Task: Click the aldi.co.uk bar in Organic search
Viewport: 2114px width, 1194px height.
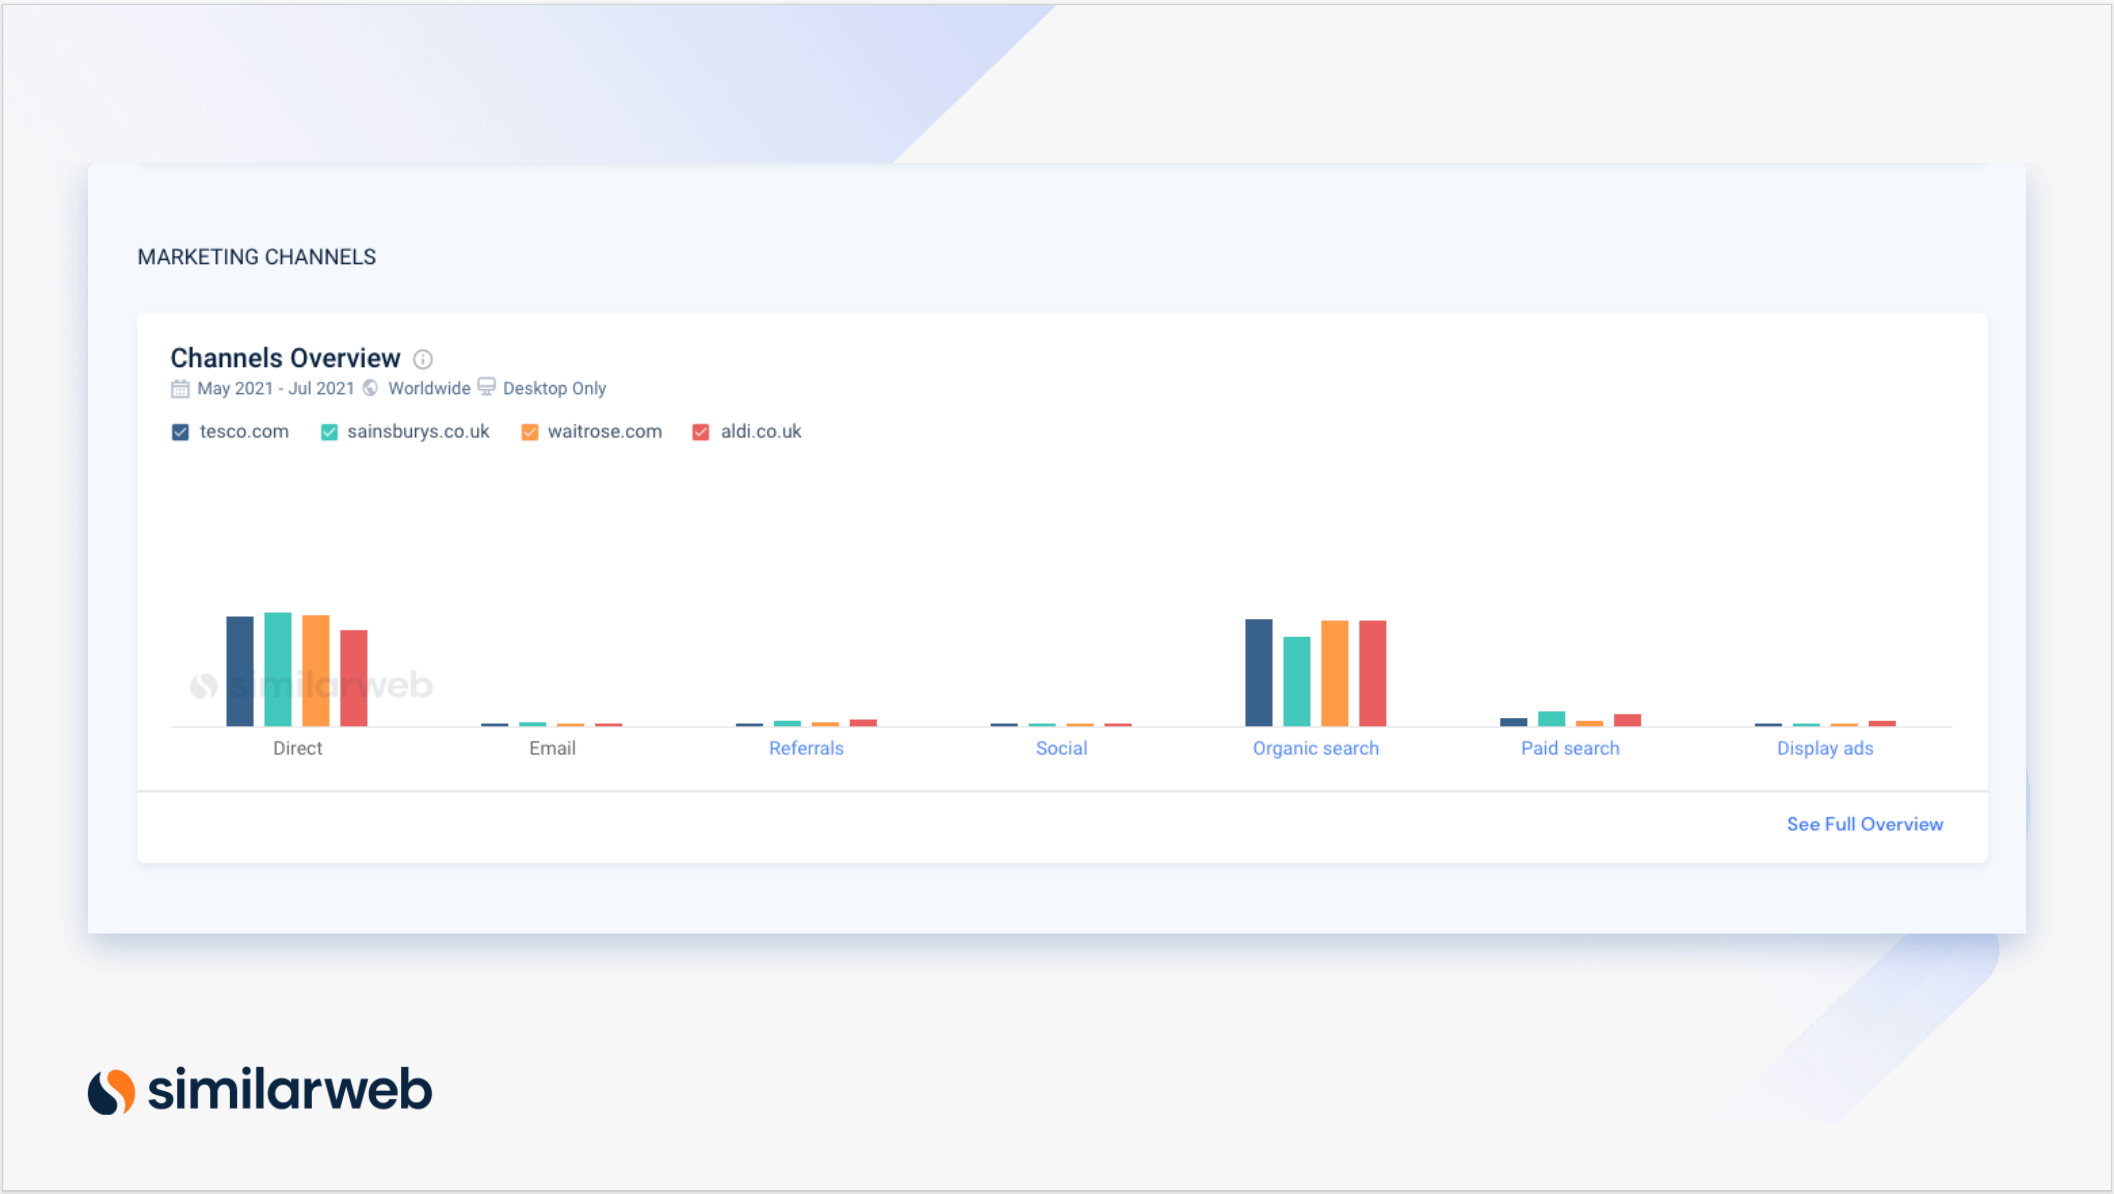Action: pos(1372,673)
